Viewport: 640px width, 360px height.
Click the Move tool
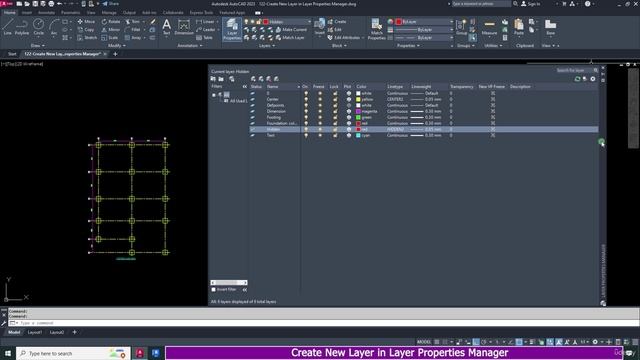(86, 21)
